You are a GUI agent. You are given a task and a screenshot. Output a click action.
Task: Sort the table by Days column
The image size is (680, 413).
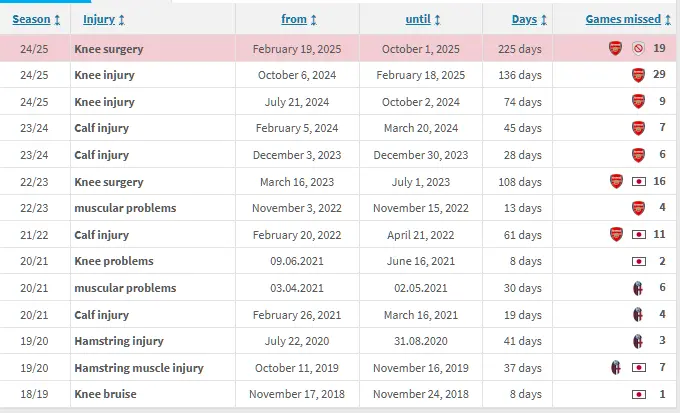[530, 19]
